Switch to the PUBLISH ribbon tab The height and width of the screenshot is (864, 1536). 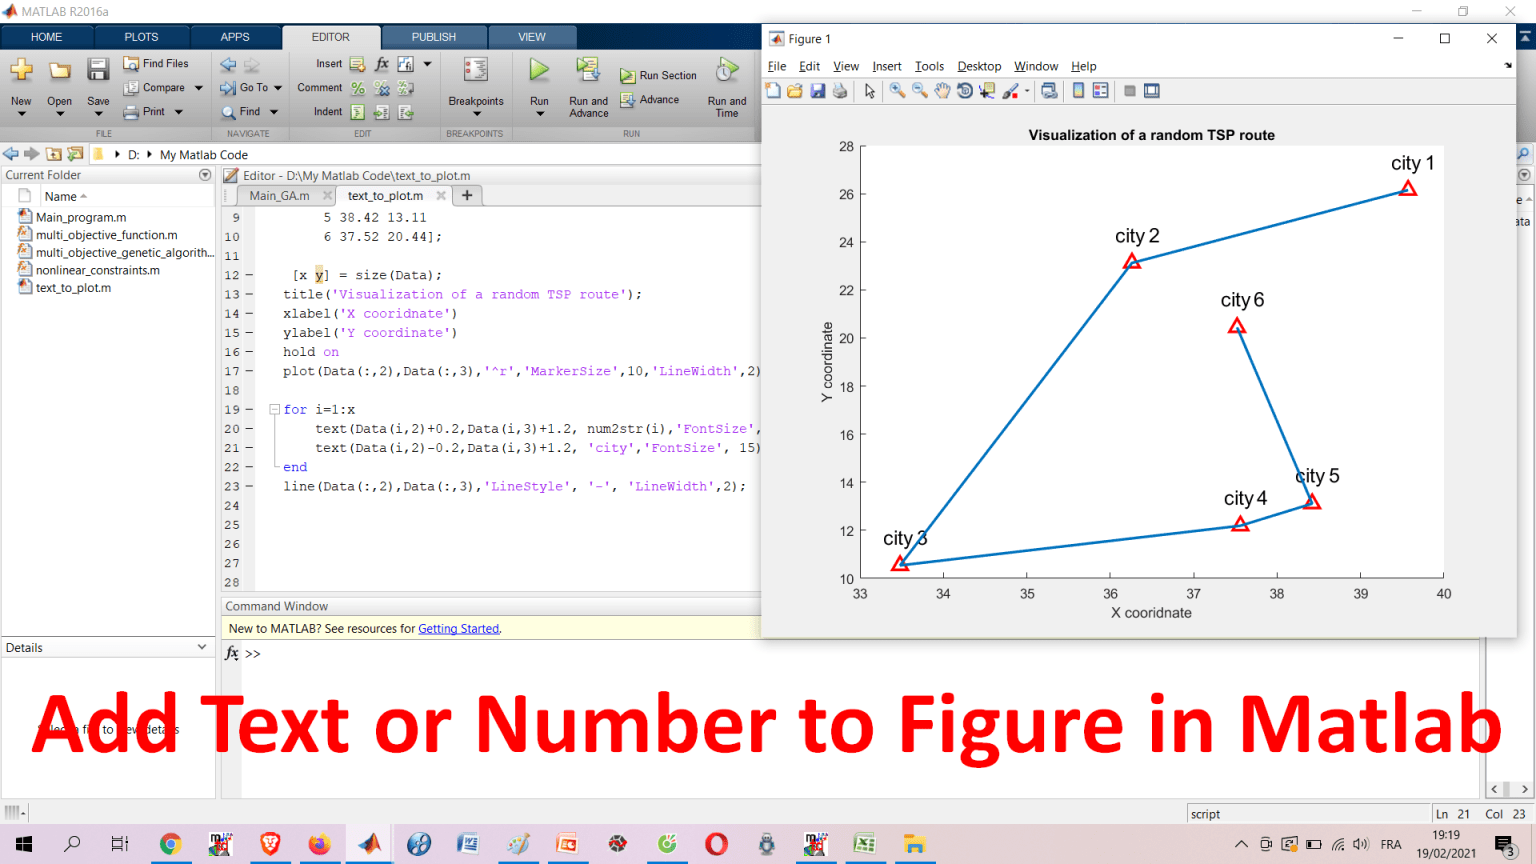click(434, 37)
